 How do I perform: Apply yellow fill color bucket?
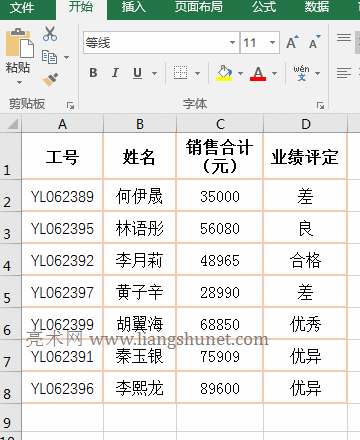pyautogui.click(x=224, y=73)
